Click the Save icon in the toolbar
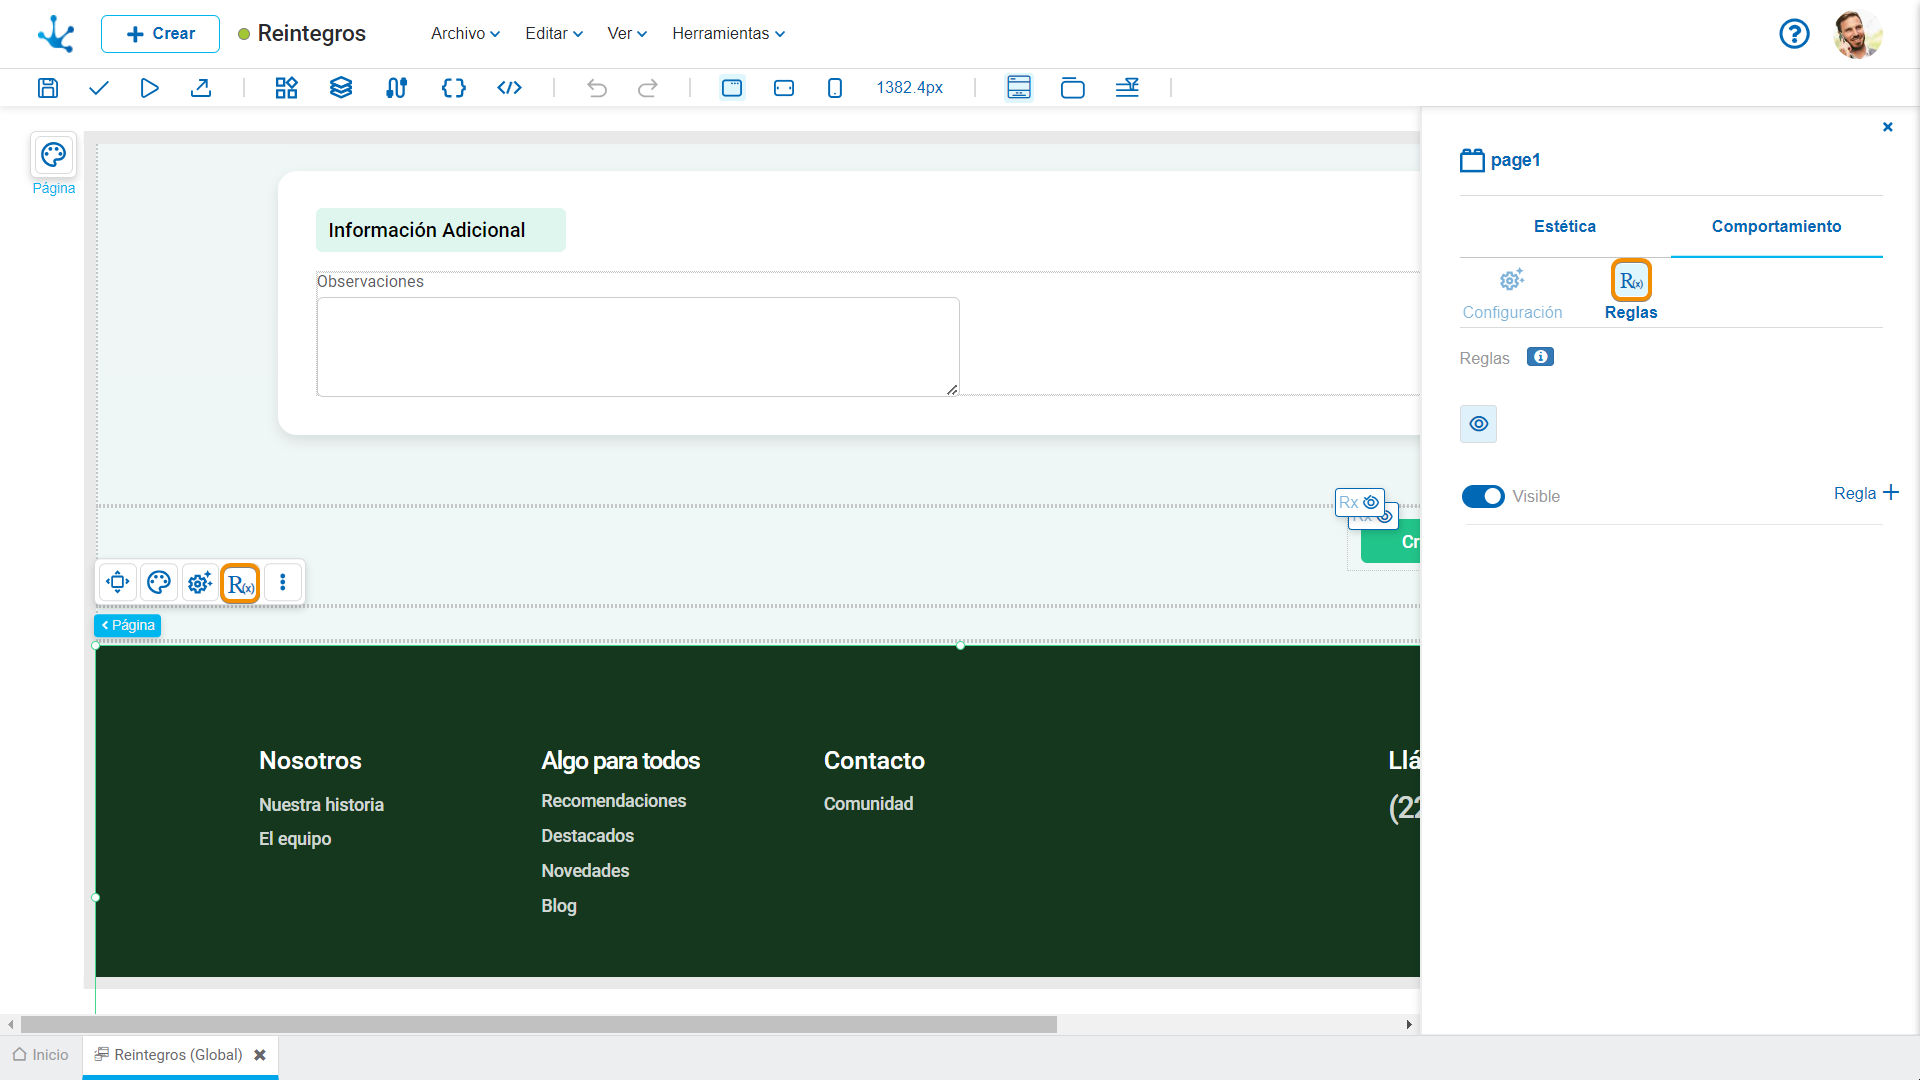 pyautogui.click(x=48, y=88)
